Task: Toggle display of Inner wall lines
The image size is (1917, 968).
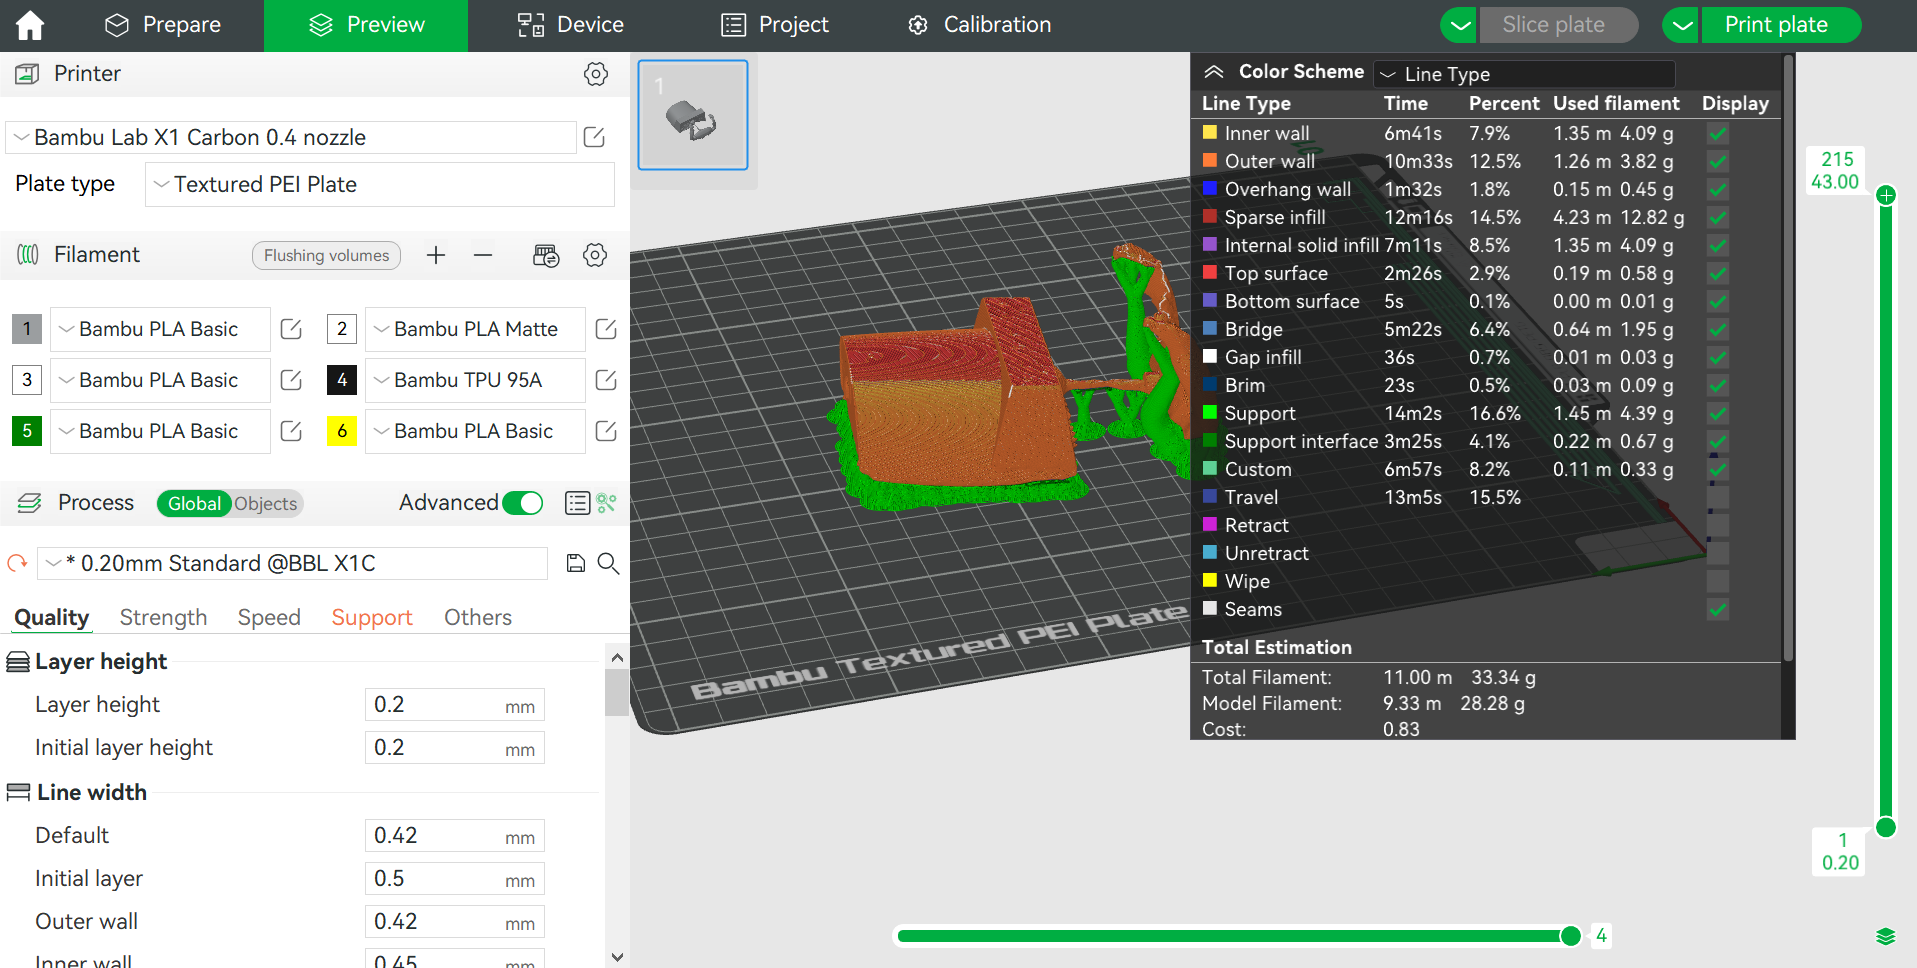Action: (1718, 133)
